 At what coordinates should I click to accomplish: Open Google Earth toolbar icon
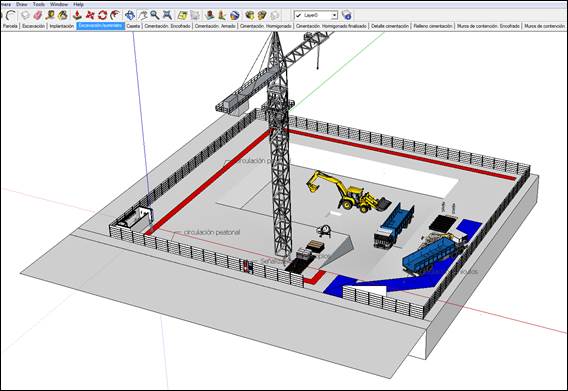(x=235, y=15)
